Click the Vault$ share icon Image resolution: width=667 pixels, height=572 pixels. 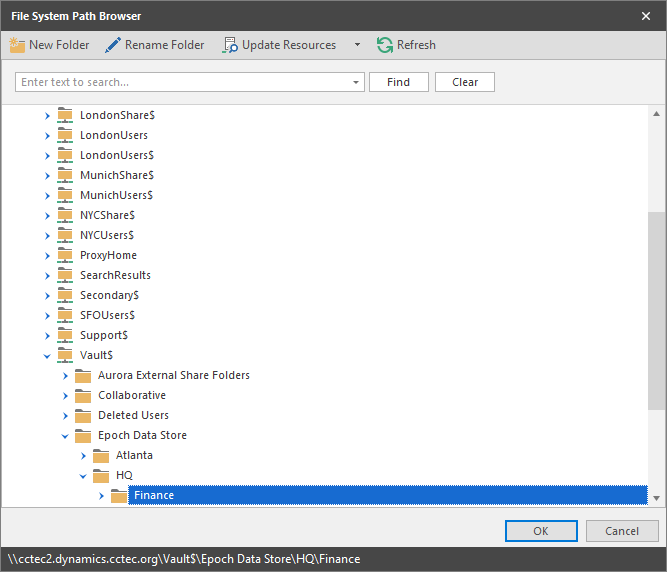pyautogui.click(x=65, y=356)
